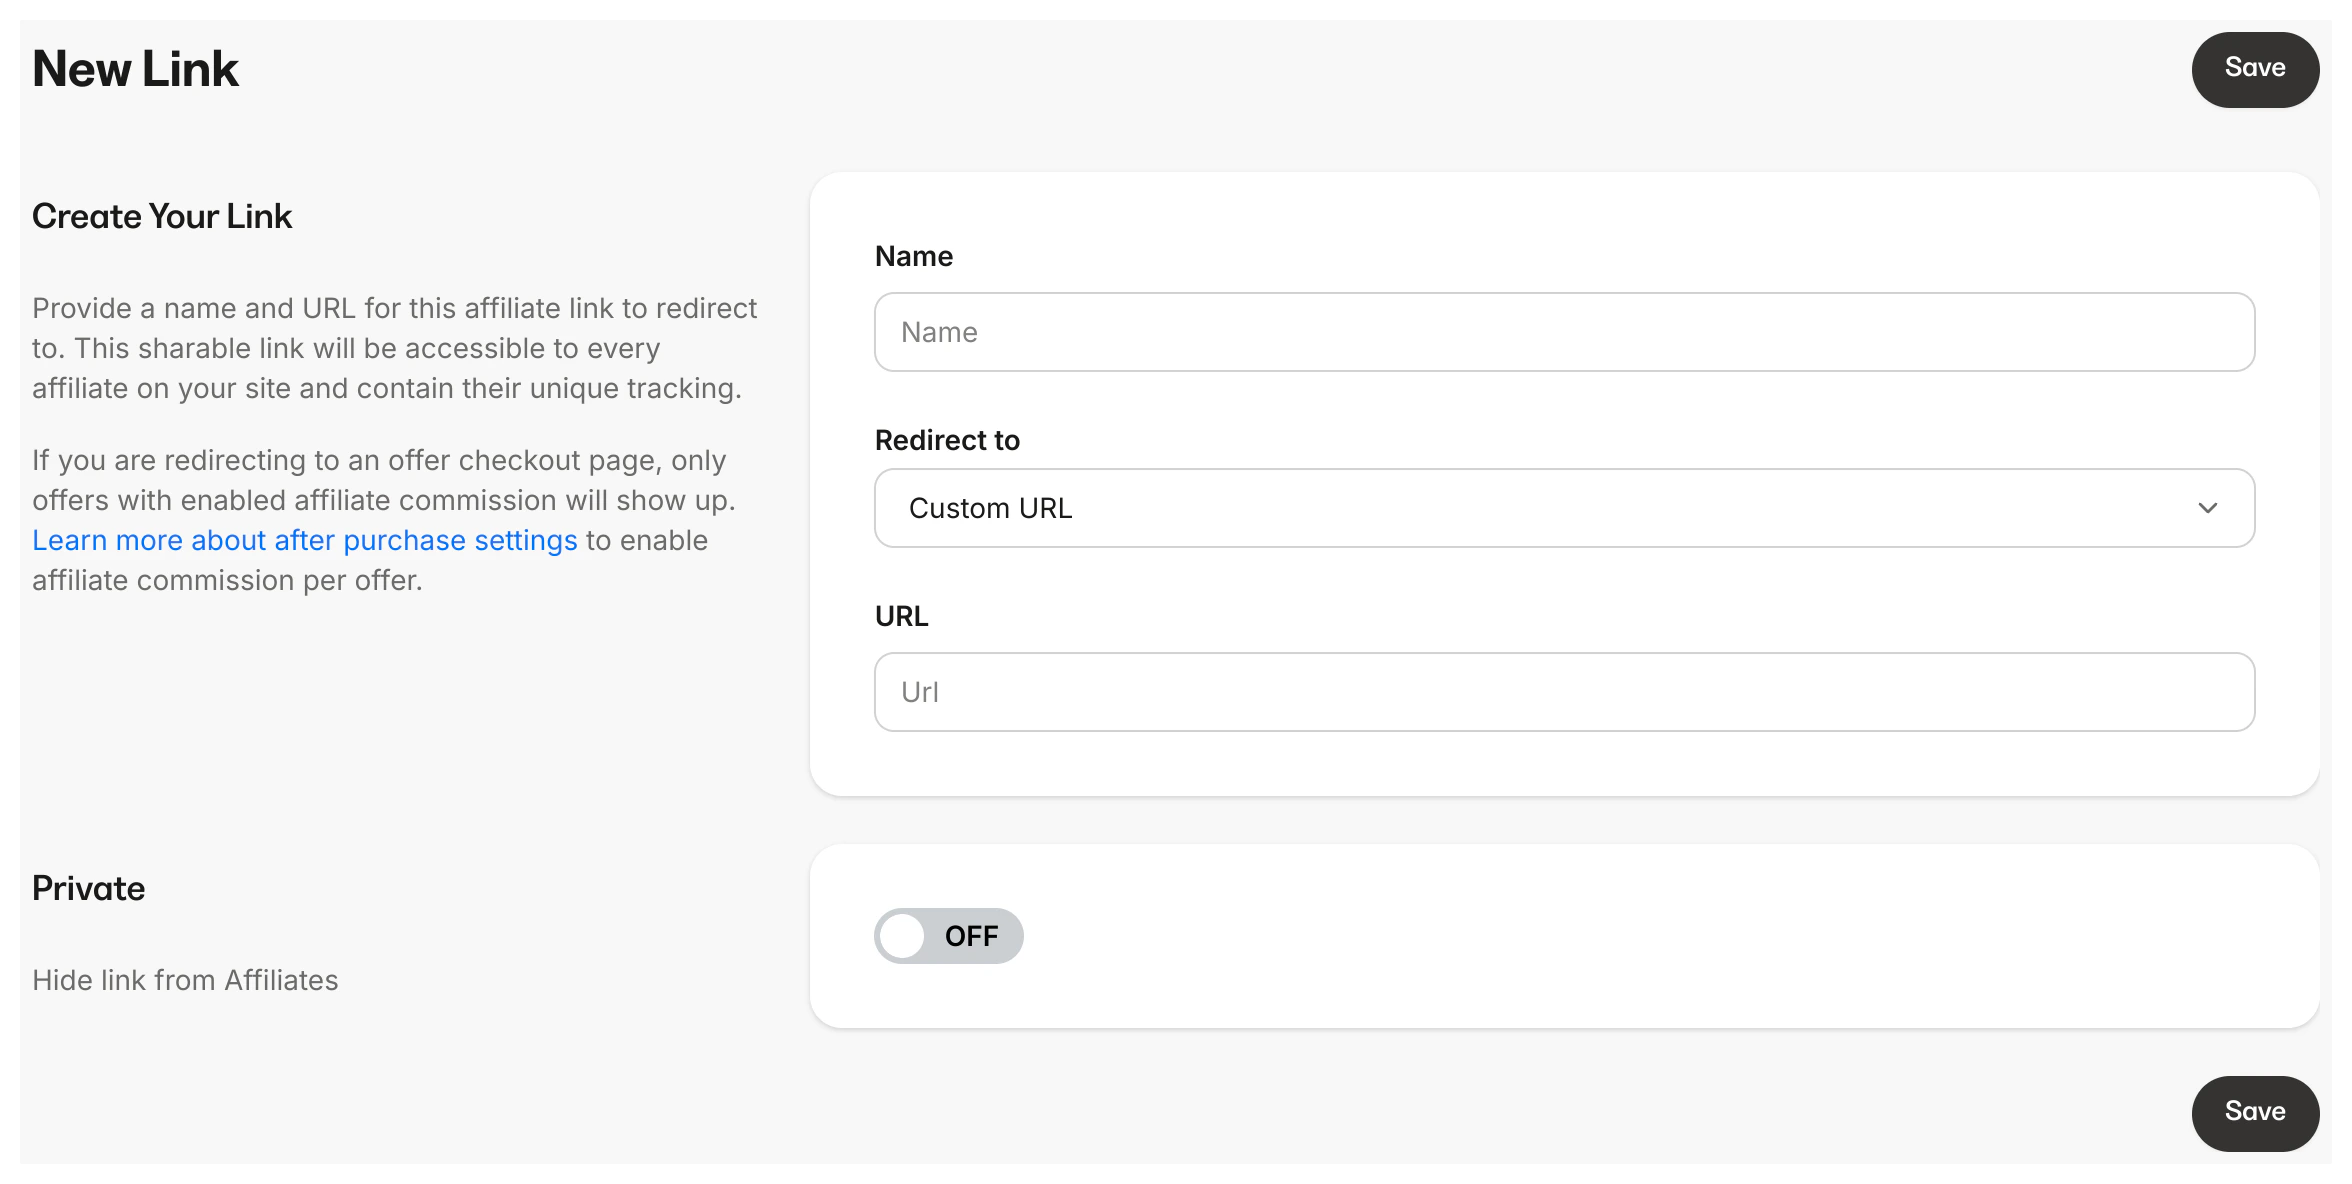The height and width of the screenshot is (1184, 2352).
Task: Click the Private section heading
Action: pyautogui.click(x=88, y=888)
